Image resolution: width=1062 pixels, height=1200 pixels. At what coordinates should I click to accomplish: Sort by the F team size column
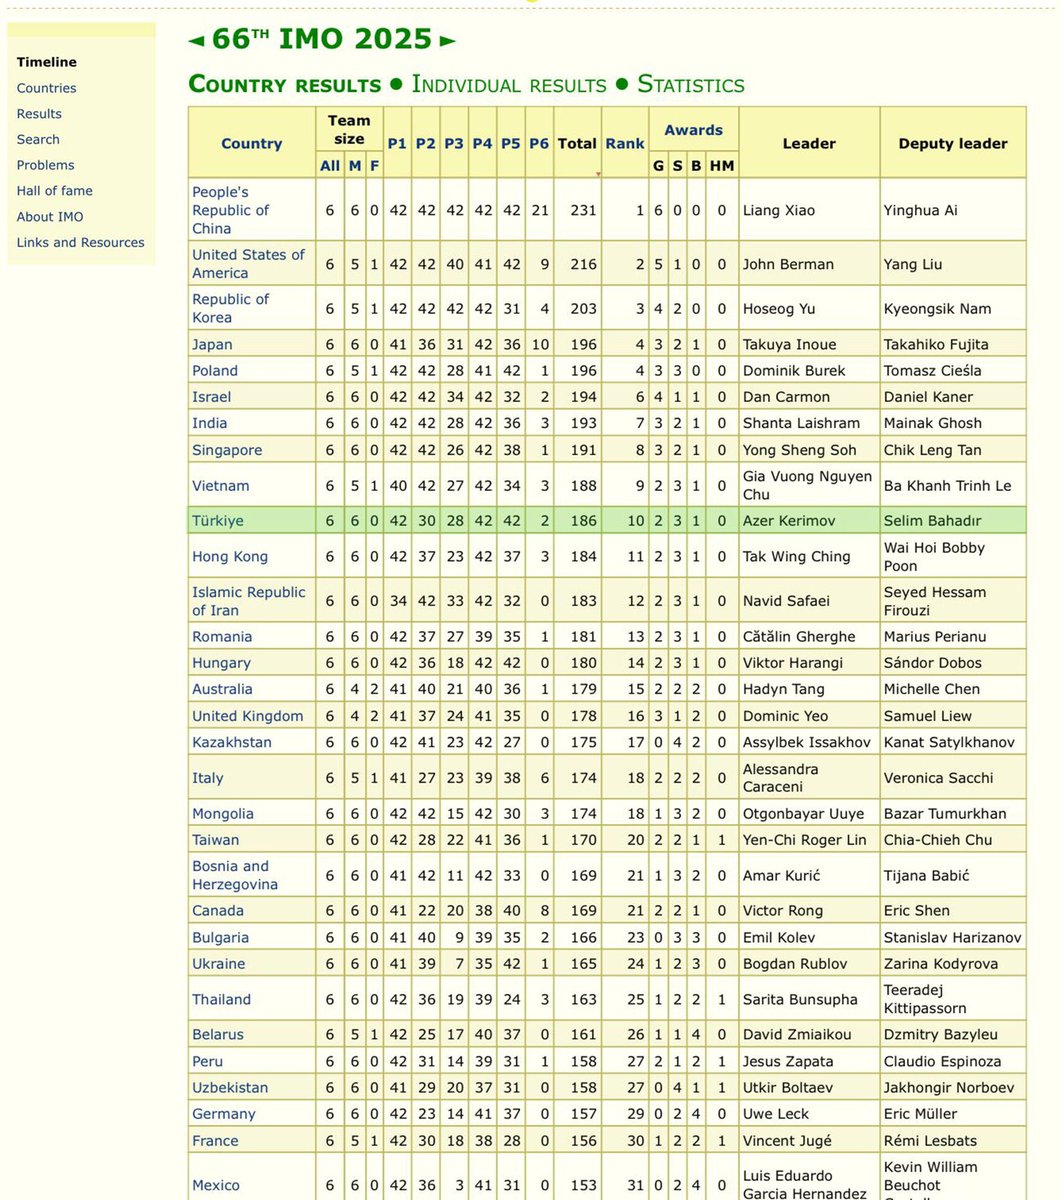pyautogui.click(x=374, y=166)
